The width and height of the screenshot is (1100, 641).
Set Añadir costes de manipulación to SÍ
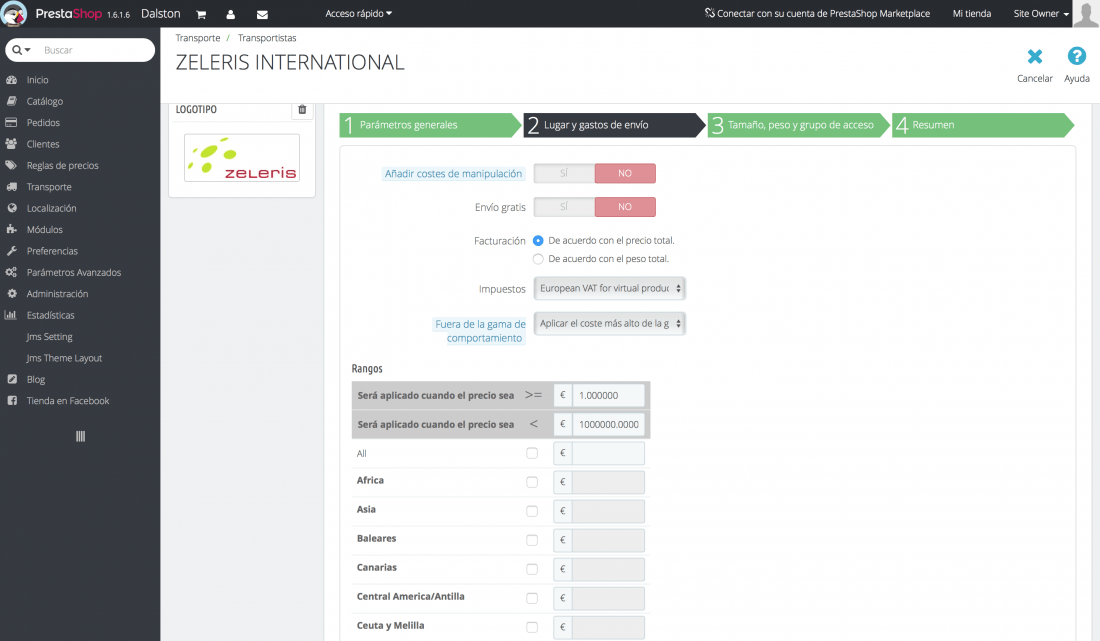pyautogui.click(x=564, y=173)
